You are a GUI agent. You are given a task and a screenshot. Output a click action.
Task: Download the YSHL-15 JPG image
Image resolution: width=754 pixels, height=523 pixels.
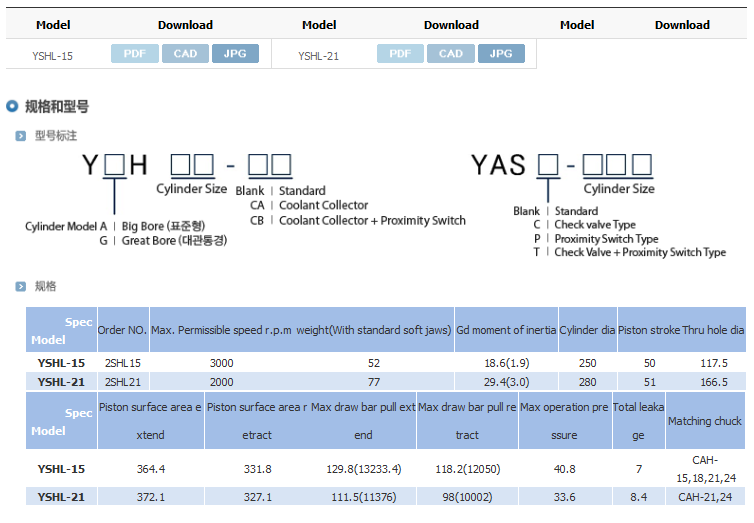235,53
